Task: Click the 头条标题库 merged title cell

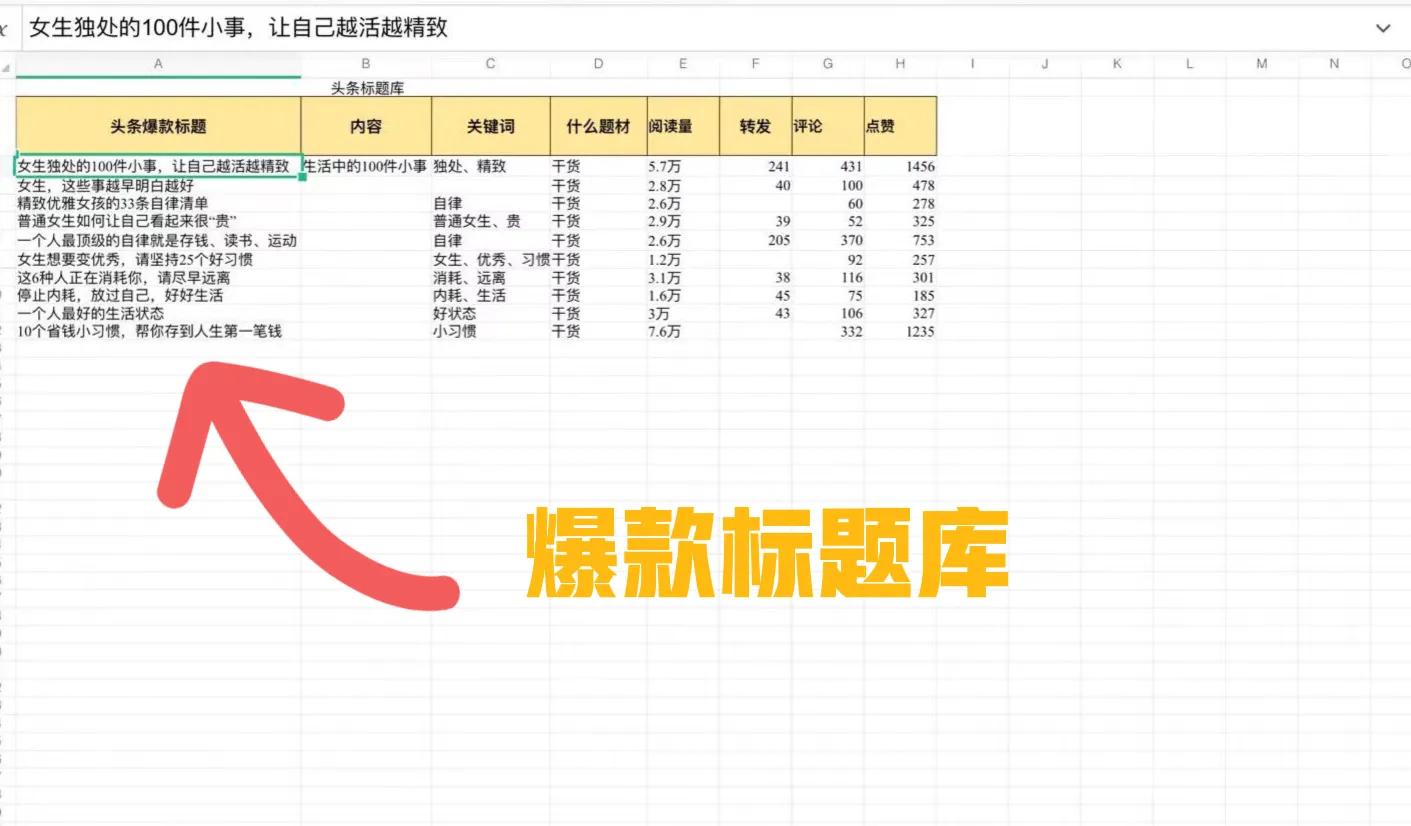Action: tap(366, 88)
